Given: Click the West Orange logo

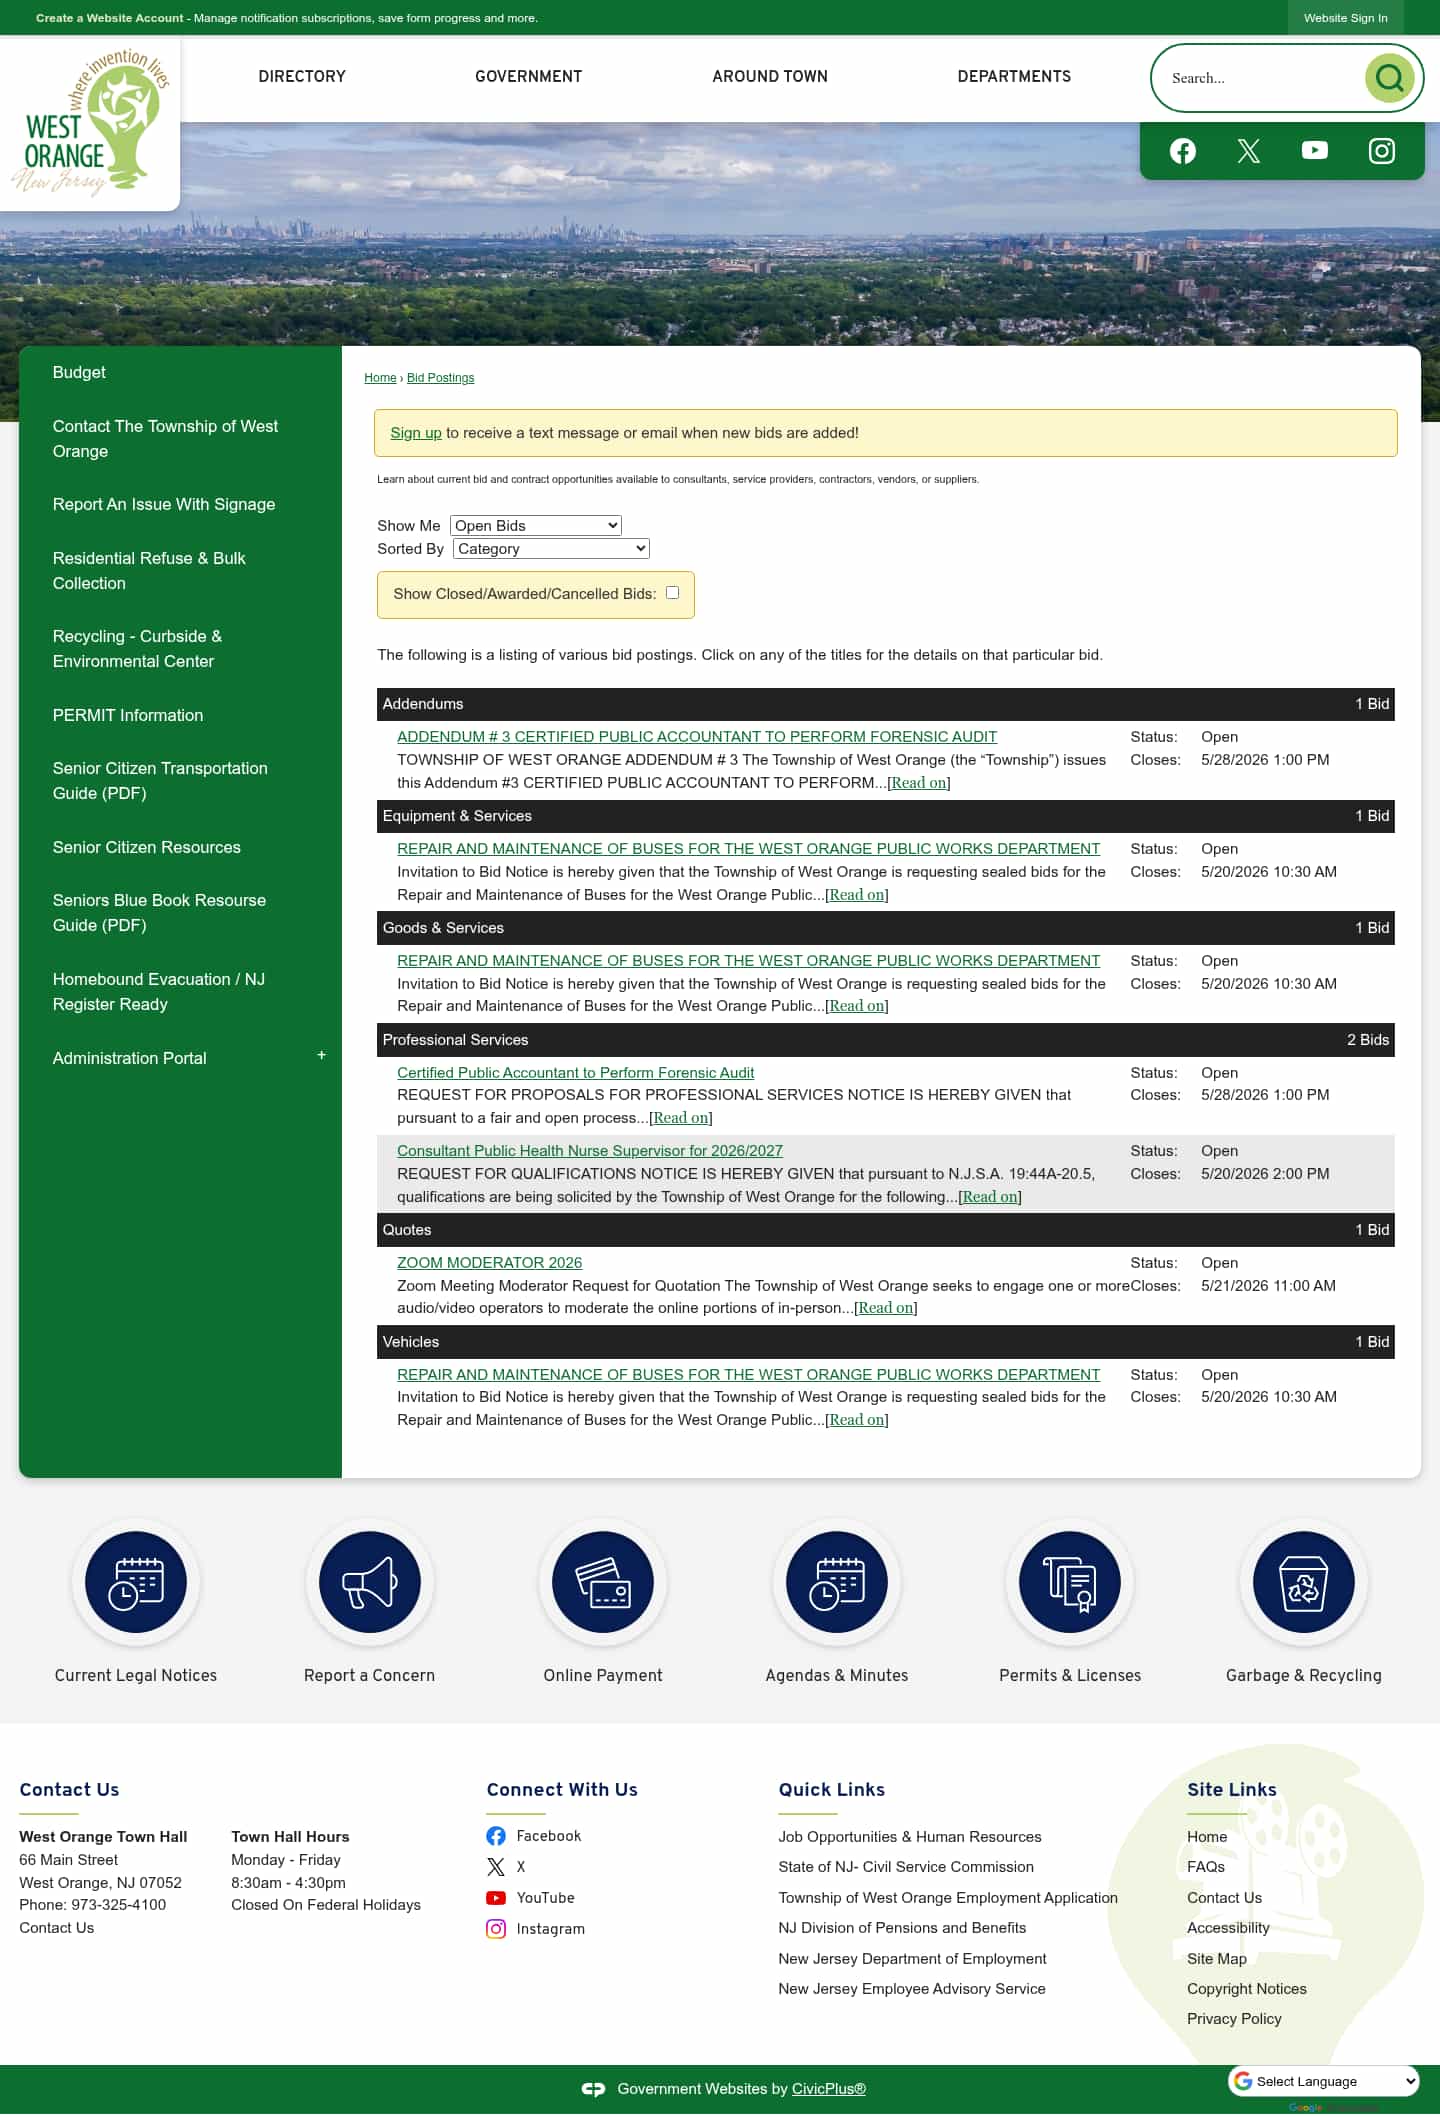Looking at the screenshot, I should coord(90,122).
